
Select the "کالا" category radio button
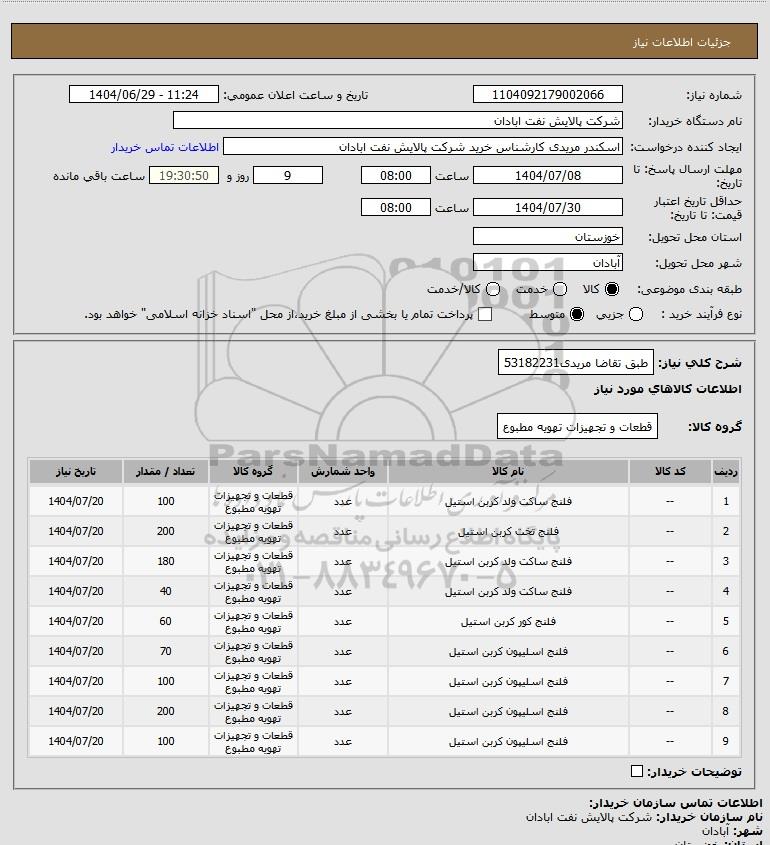click(x=612, y=289)
